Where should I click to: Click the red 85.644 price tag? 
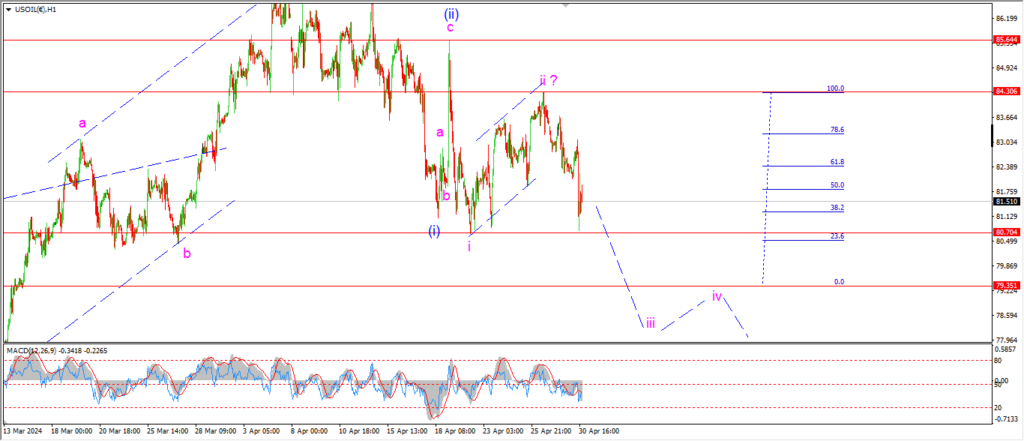pyautogui.click(x=1006, y=40)
